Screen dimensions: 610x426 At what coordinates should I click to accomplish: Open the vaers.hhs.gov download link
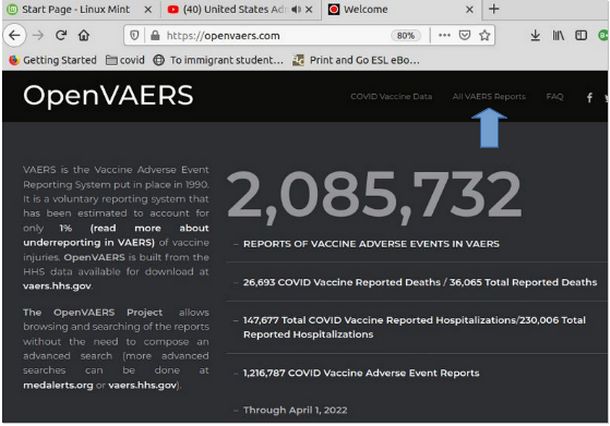(x=57, y=286)
